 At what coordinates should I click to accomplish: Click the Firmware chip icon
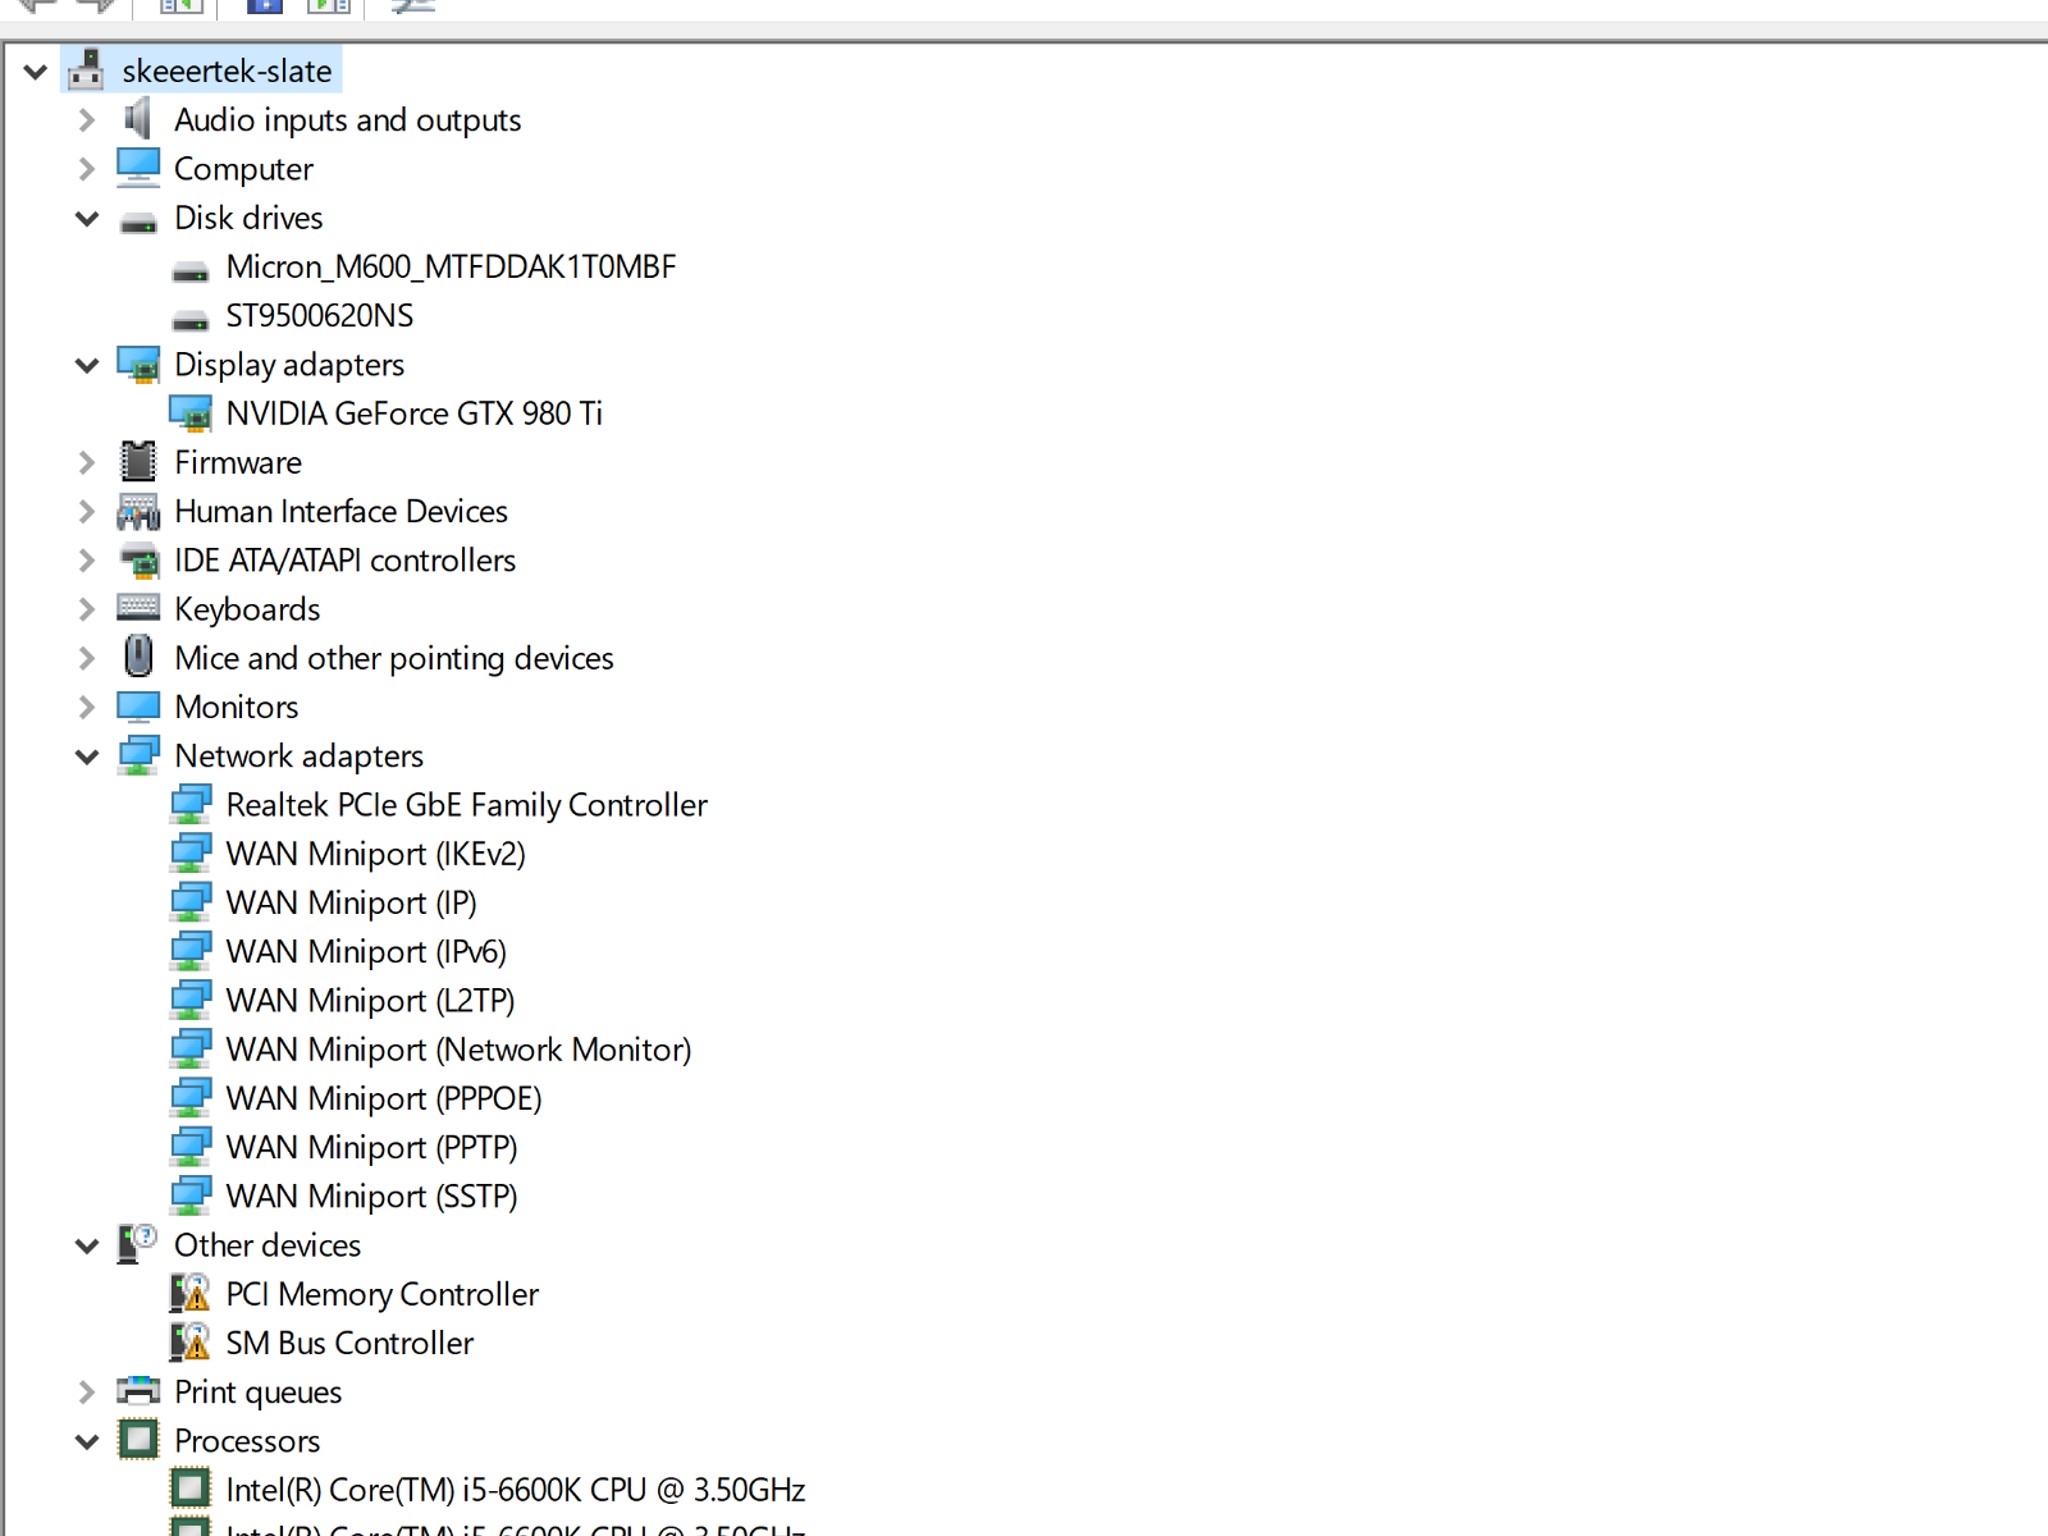(138, 461)
